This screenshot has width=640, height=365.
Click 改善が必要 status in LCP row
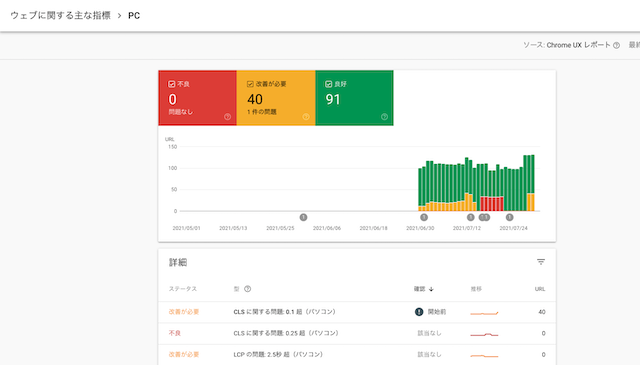[x=184, y=354]
